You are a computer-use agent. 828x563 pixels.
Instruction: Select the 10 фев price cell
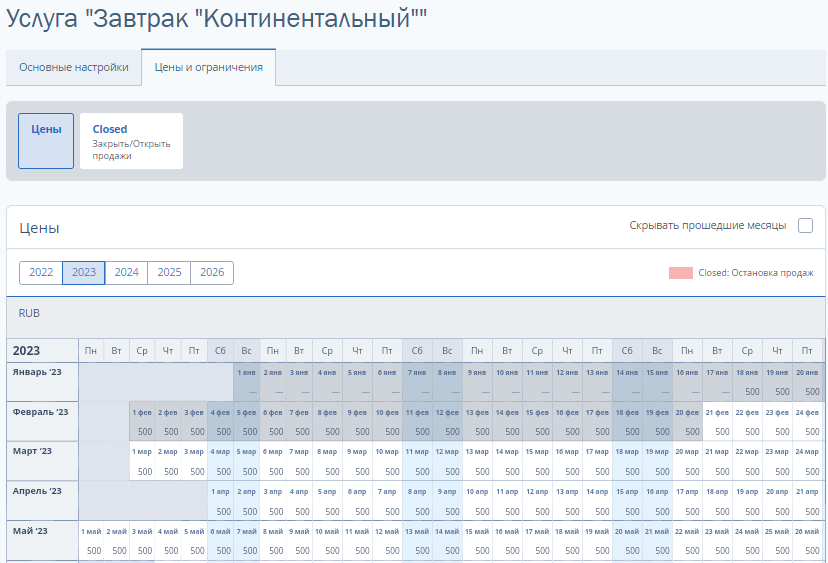(x=387, y=421)
